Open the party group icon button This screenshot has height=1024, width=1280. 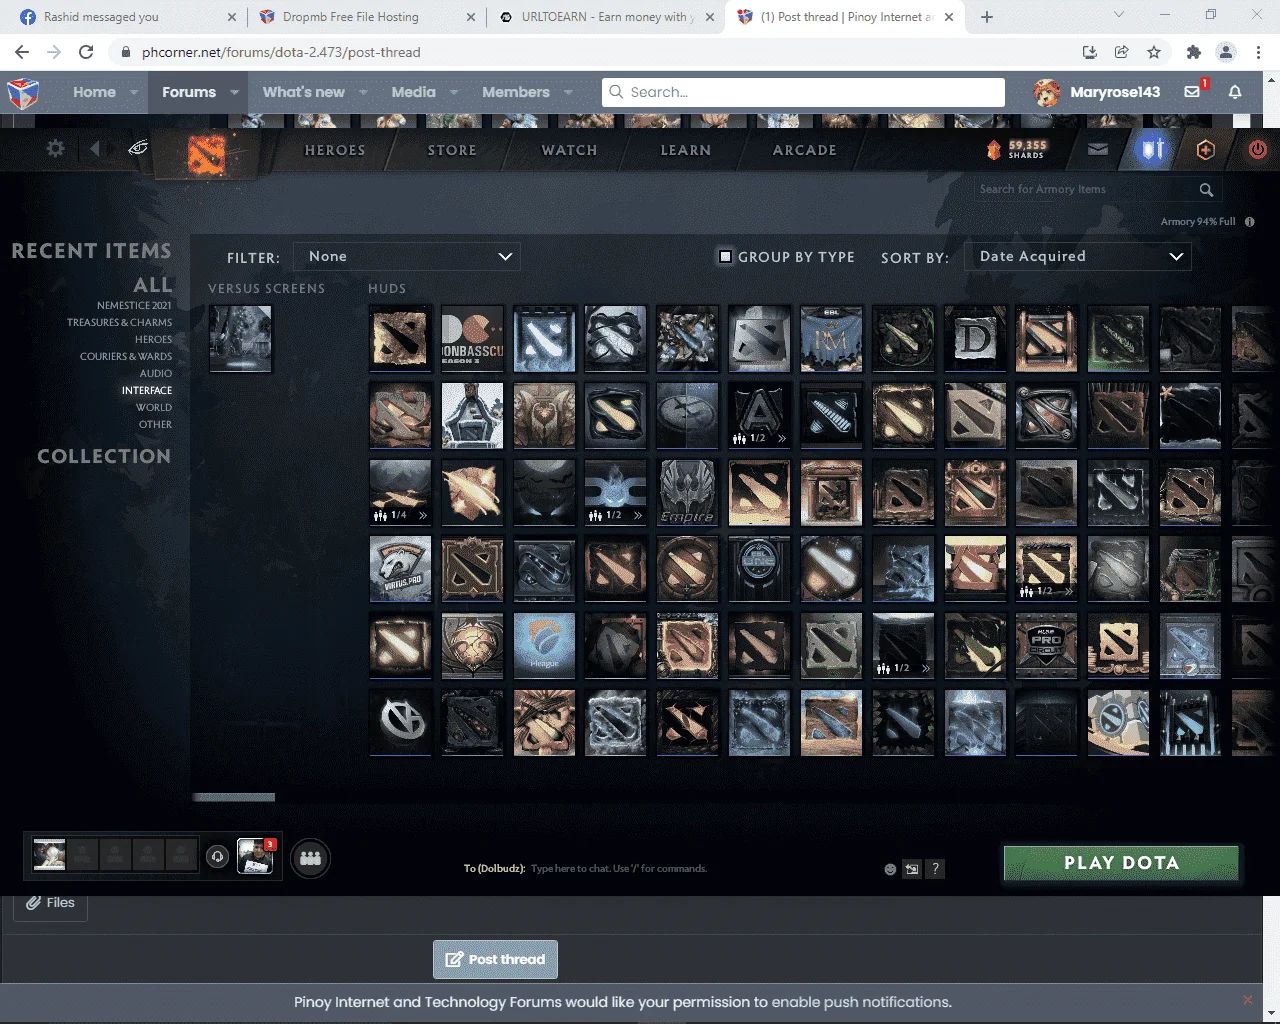pos(310,858)
